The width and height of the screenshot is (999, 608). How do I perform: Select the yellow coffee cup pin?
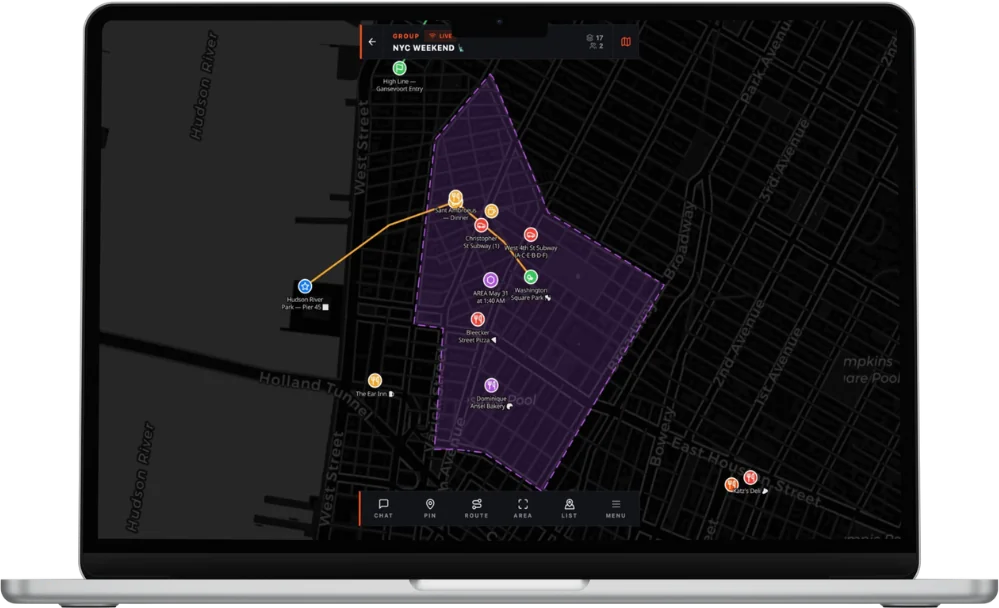(x=491, y=211)
